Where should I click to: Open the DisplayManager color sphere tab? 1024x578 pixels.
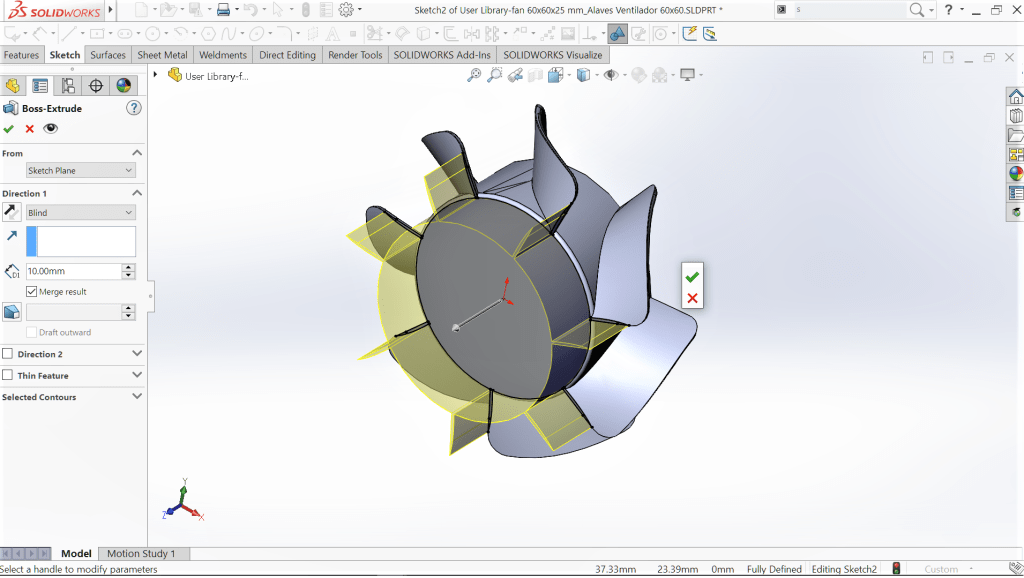pyautogui.click(x=124, y=86)
